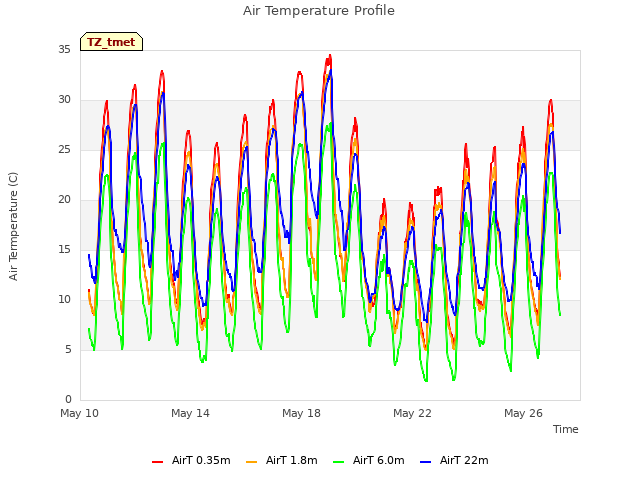Click the 10 y-axis tick label
The image size is (640, 480).
64,300
